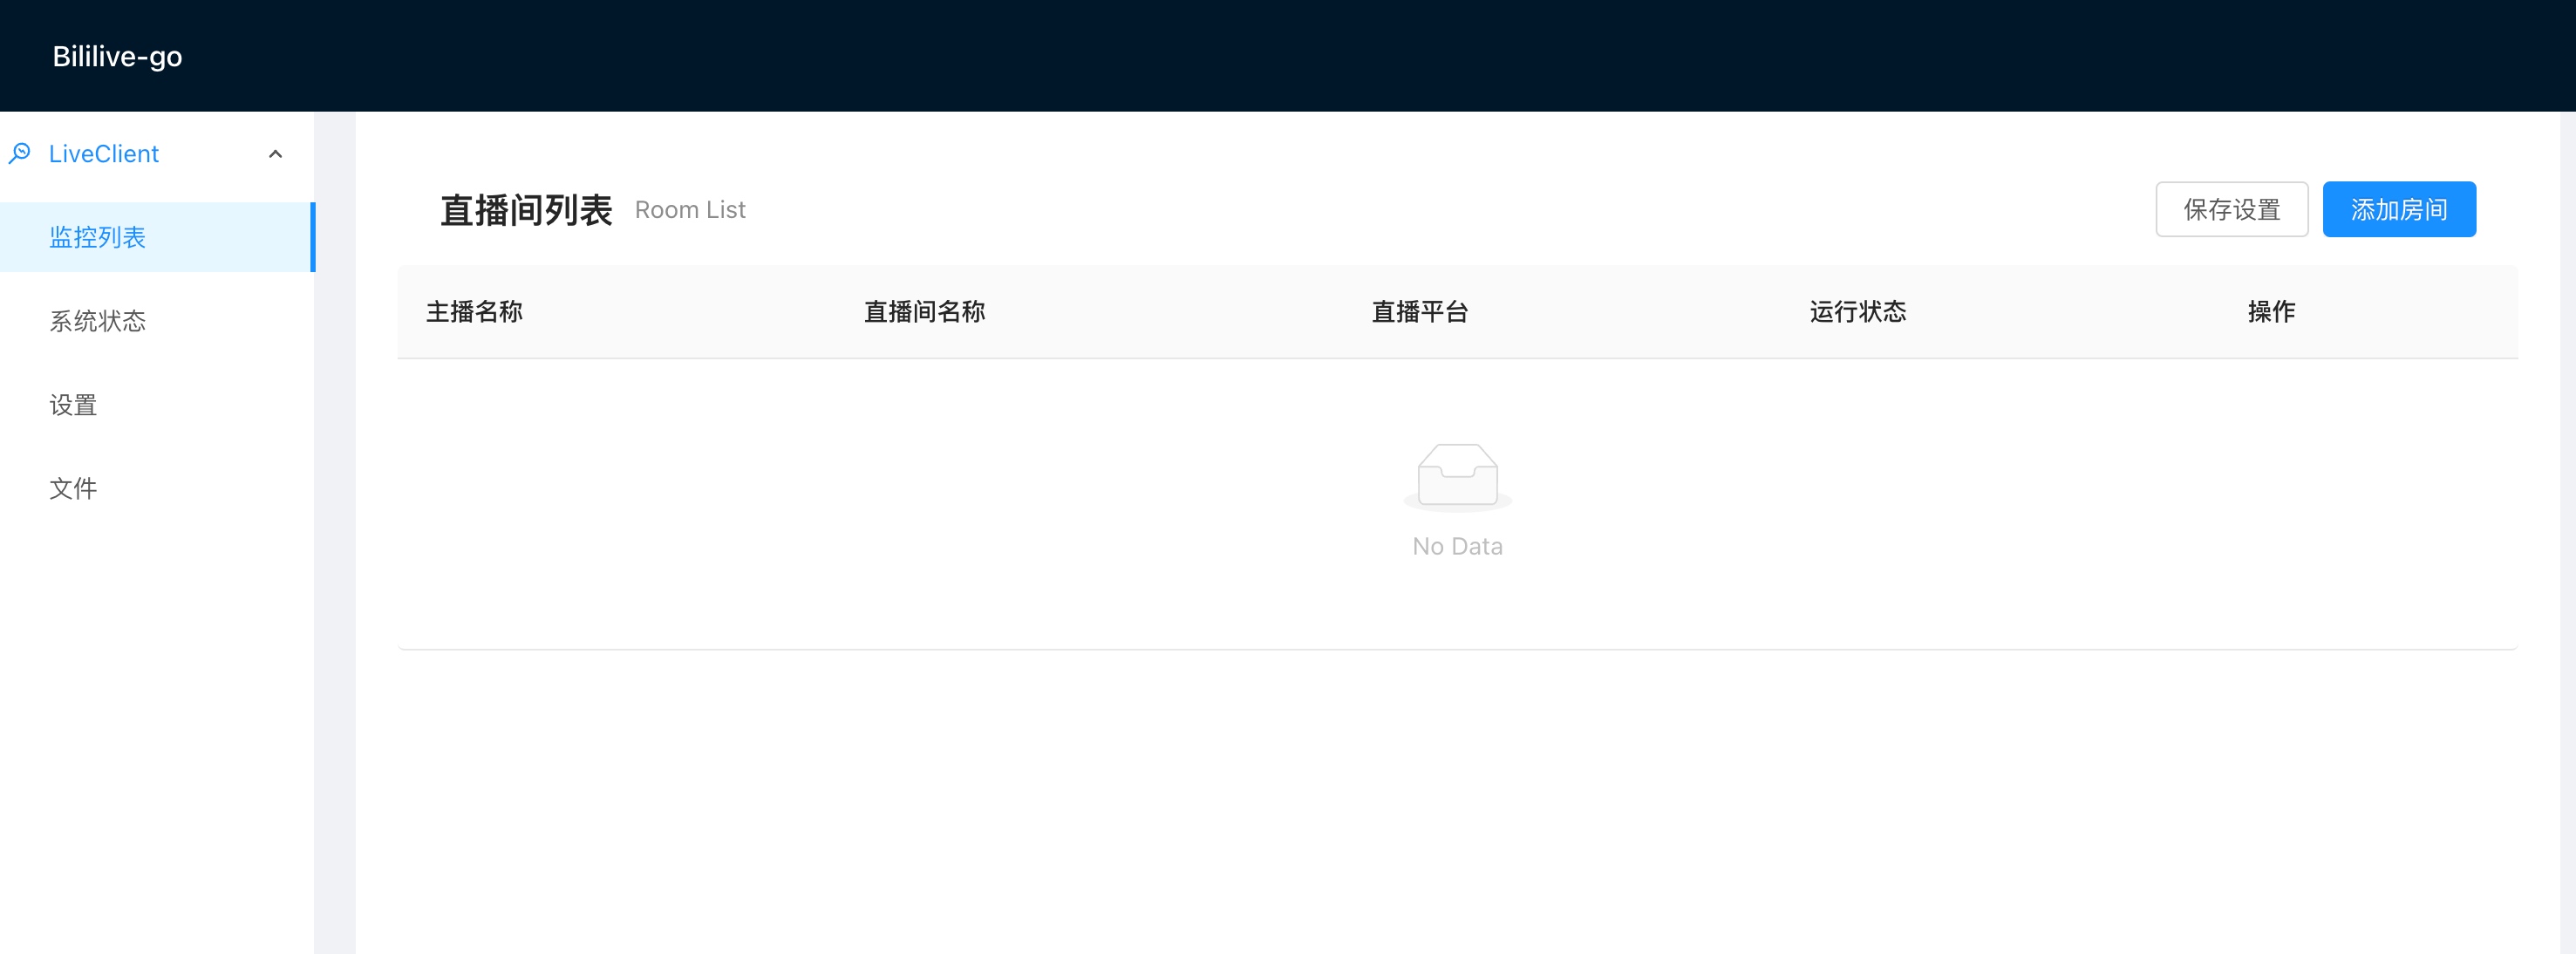Click the Room List subtitle text

[x=690, y=209]
